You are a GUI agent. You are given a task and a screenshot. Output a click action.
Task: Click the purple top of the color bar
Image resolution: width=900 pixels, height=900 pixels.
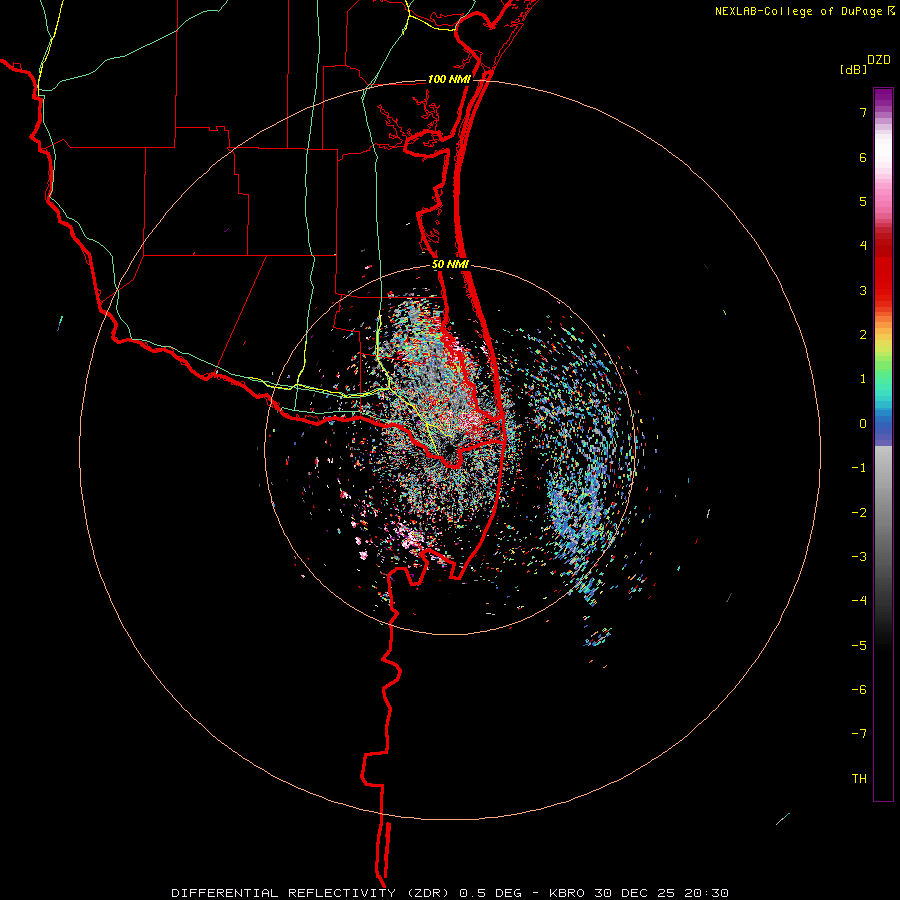(883, 98)
